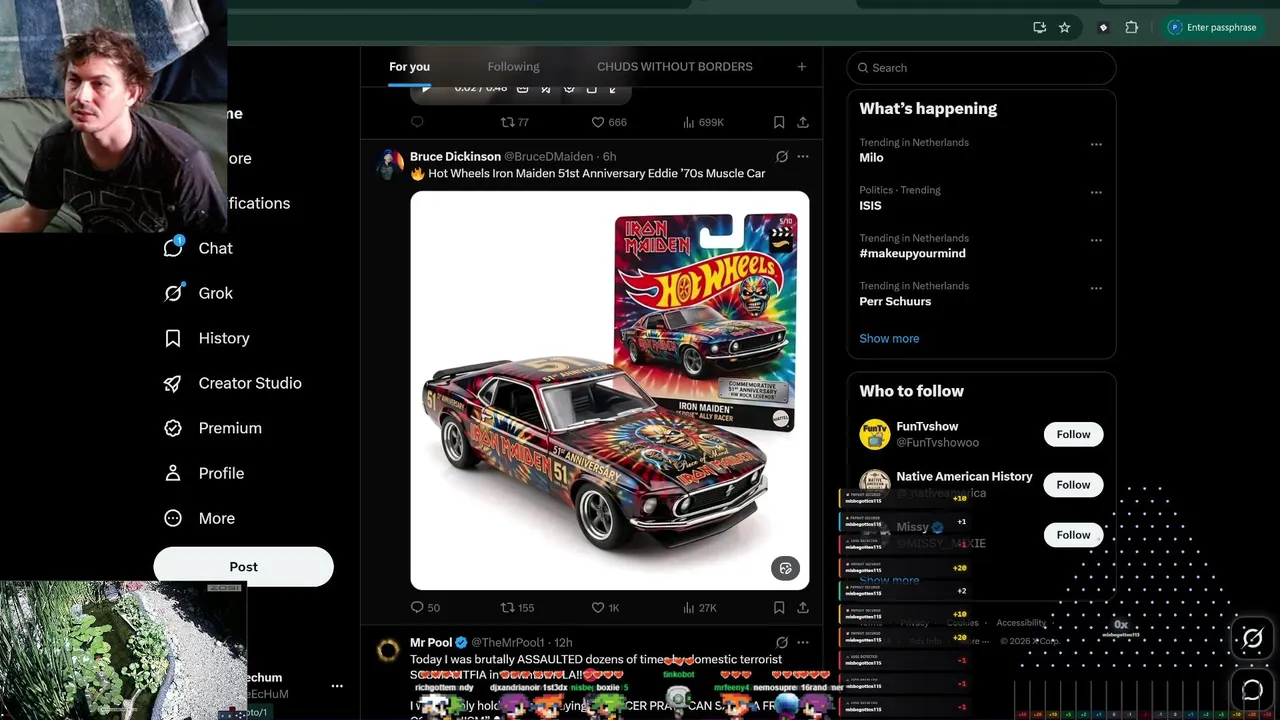Bookmark this page with the star icon
Screen dimensions: 1280x720
click(1064, 28)
